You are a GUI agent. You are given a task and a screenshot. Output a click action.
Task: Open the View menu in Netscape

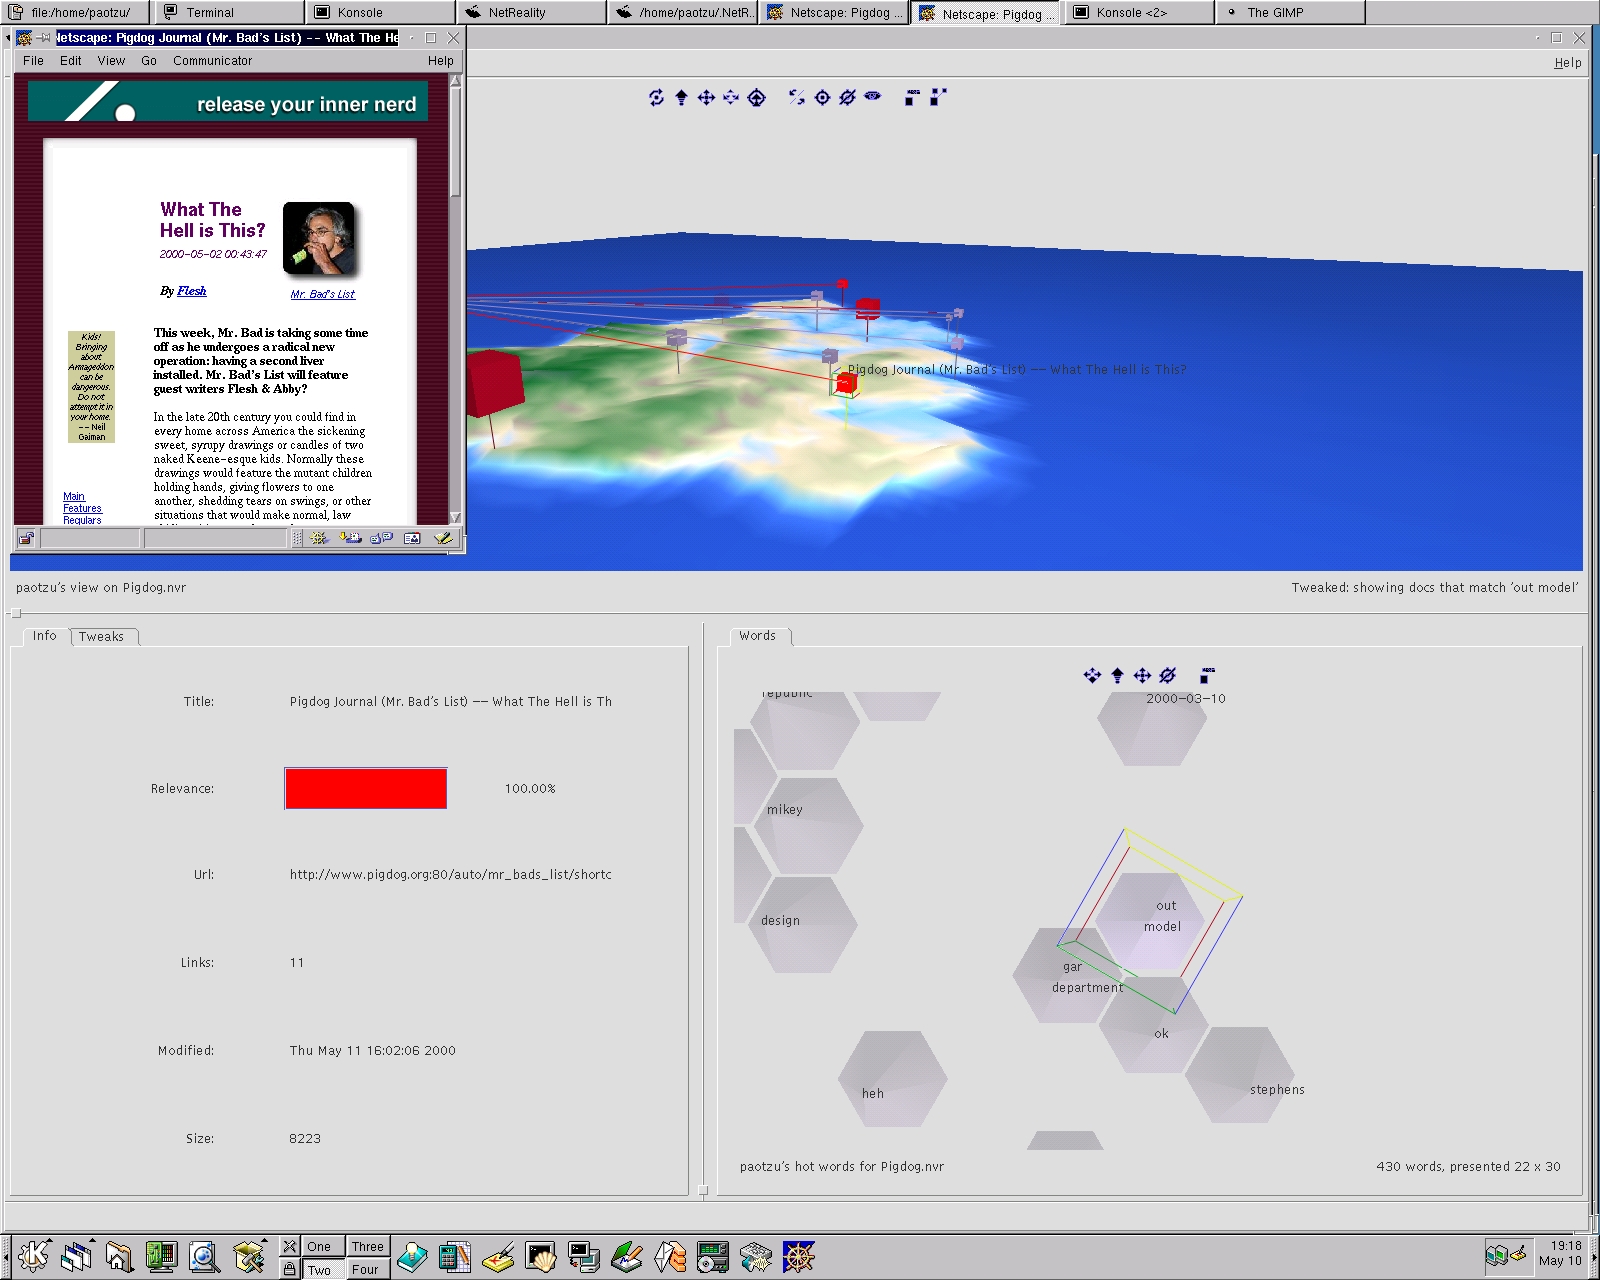[111, 61]
